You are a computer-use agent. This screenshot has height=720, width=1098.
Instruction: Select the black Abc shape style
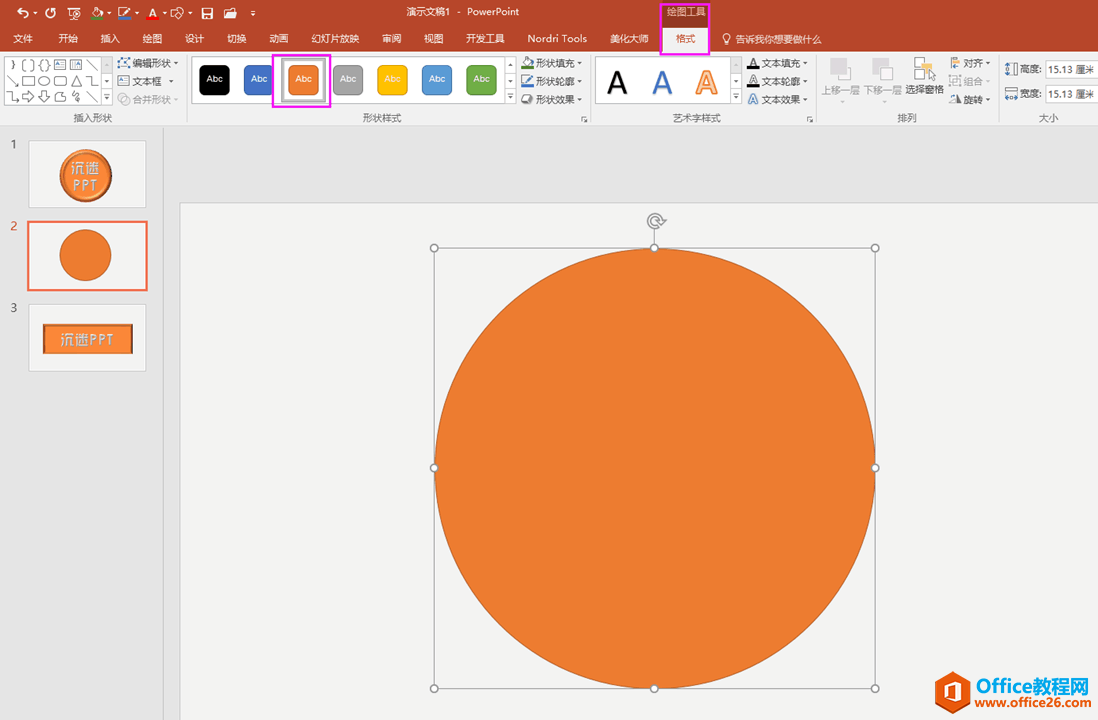click(214, 79)
